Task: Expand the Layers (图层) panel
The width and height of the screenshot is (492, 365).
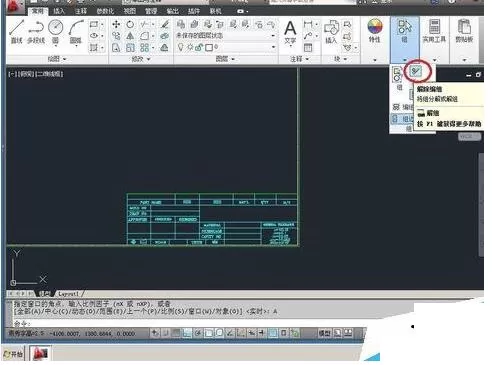Action: pyautogui.click(x=226, y=59)
